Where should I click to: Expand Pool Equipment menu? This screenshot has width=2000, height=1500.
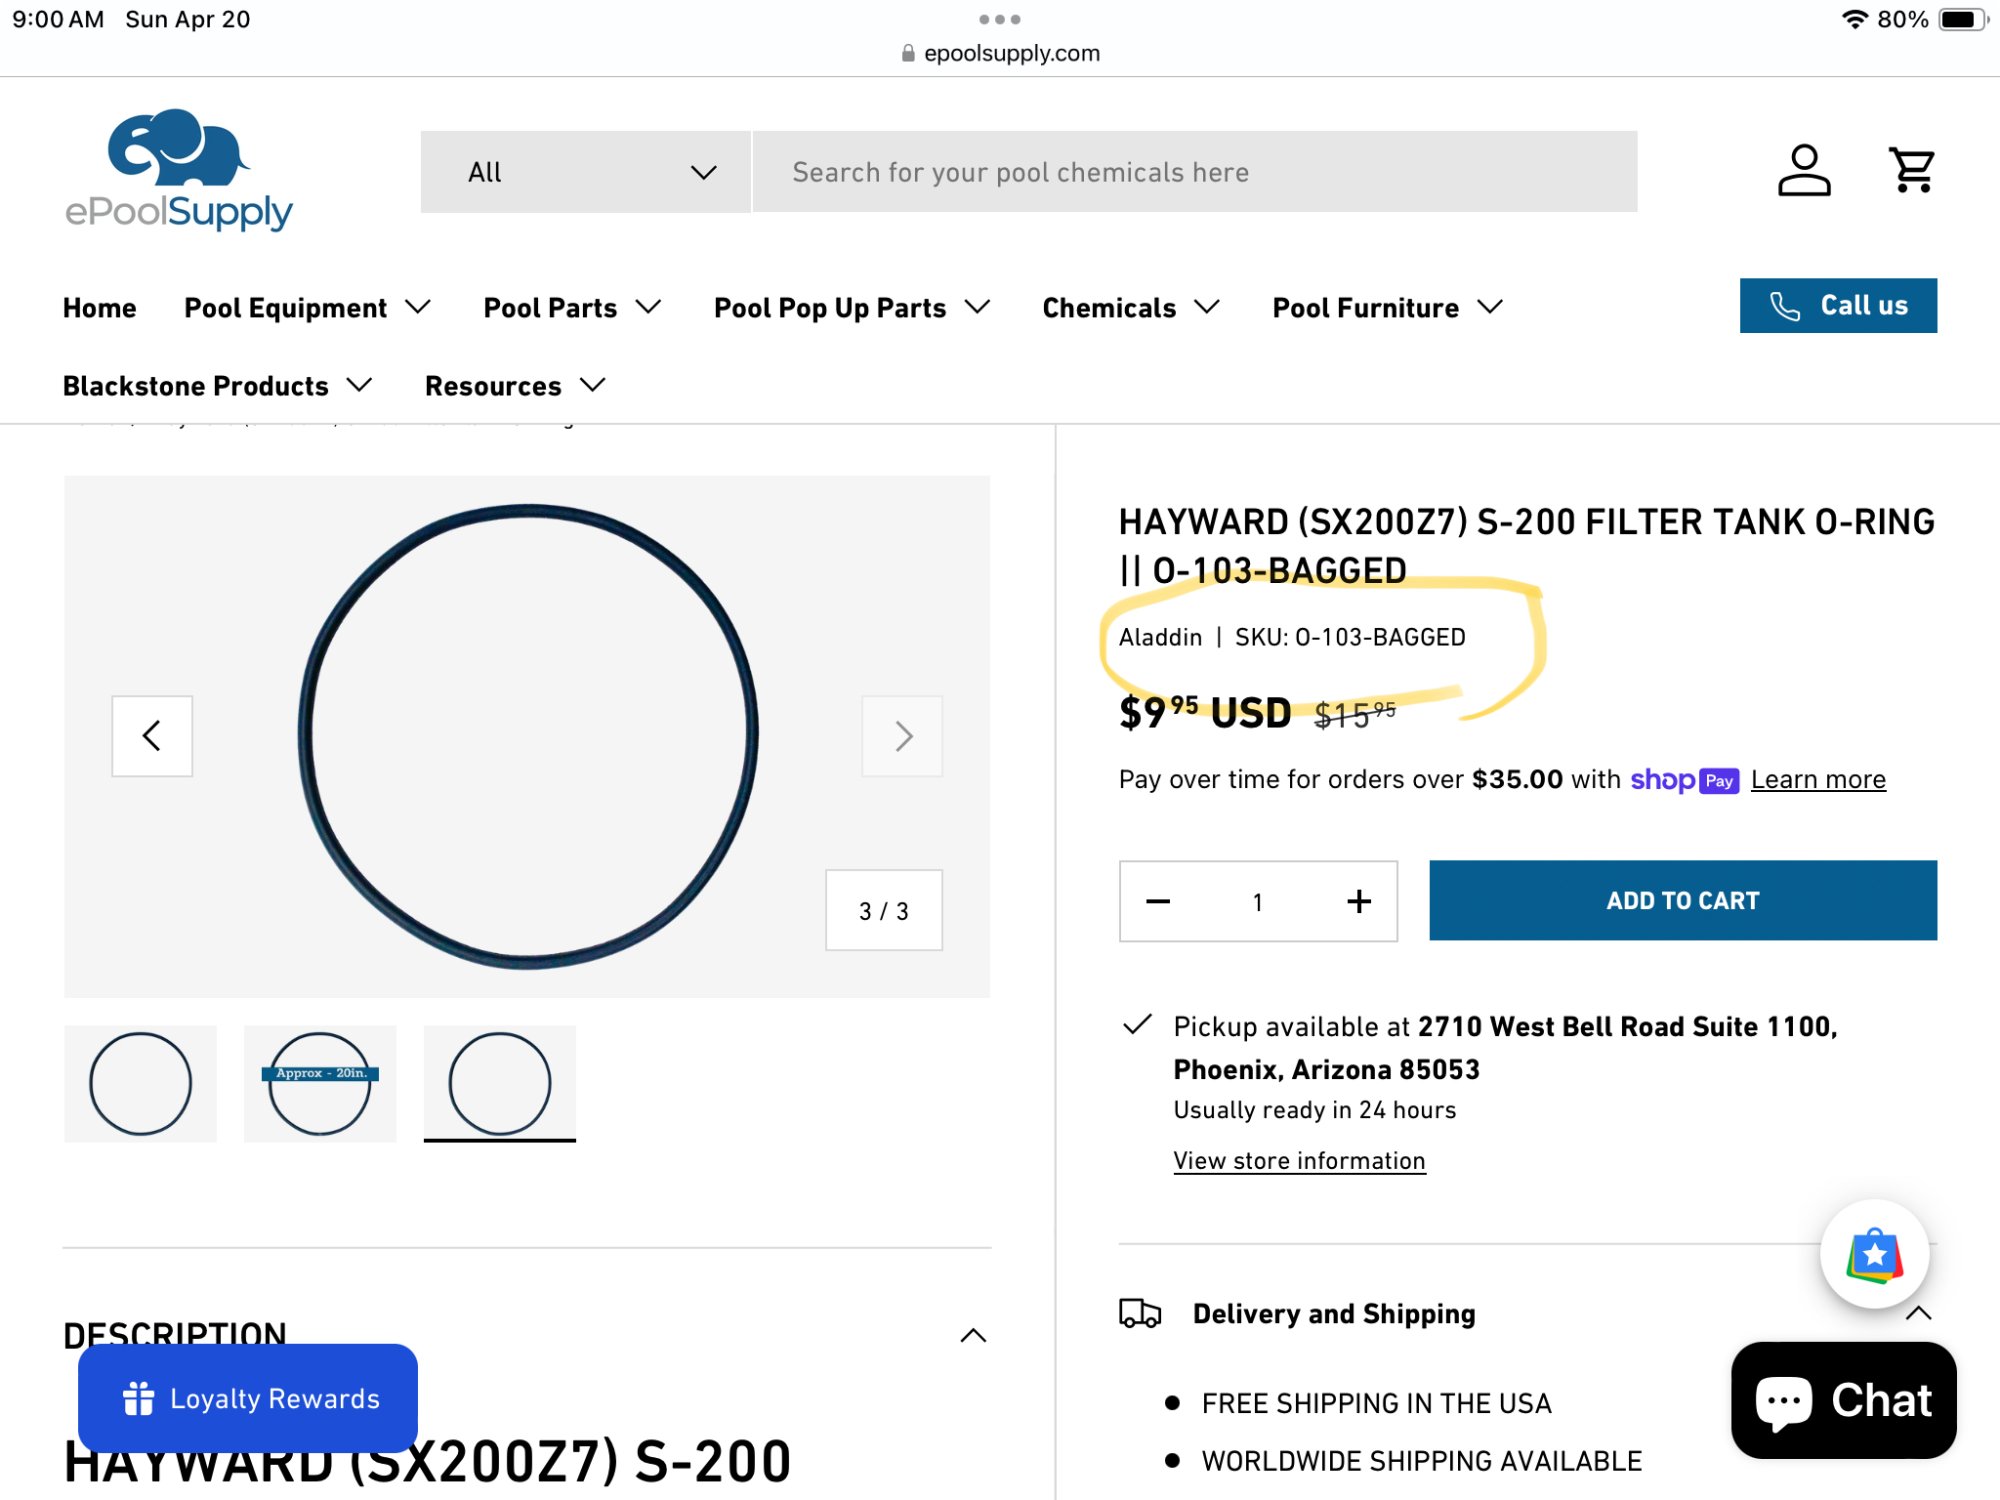[308, 308]
